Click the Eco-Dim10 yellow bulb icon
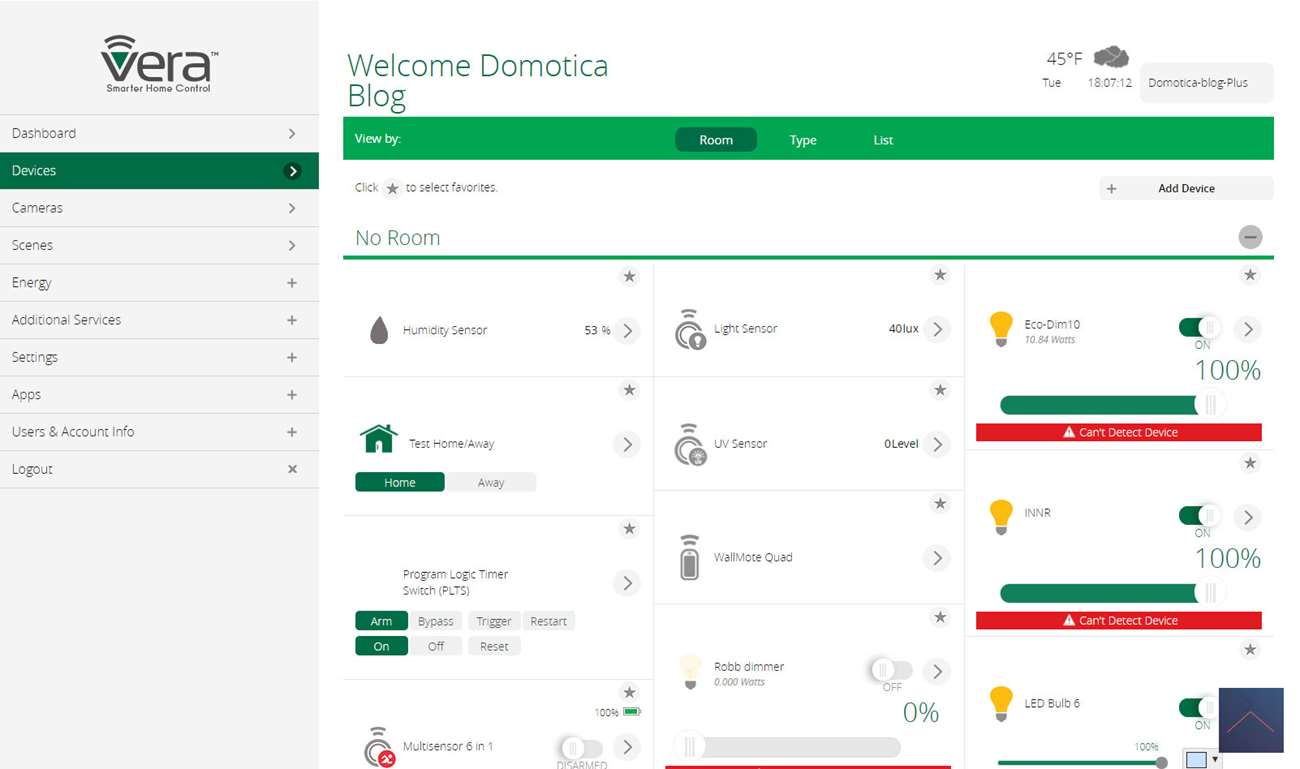 [x=1001, y=329]
